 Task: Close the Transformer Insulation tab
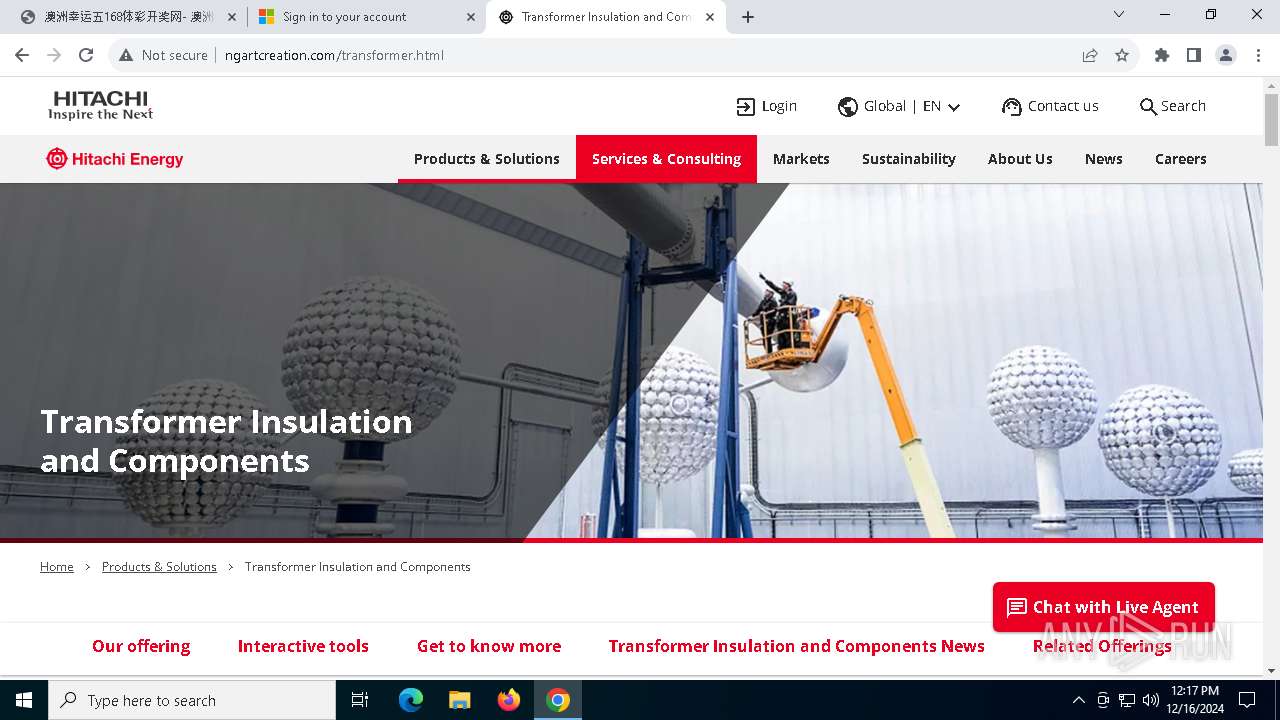coord(710,17)
